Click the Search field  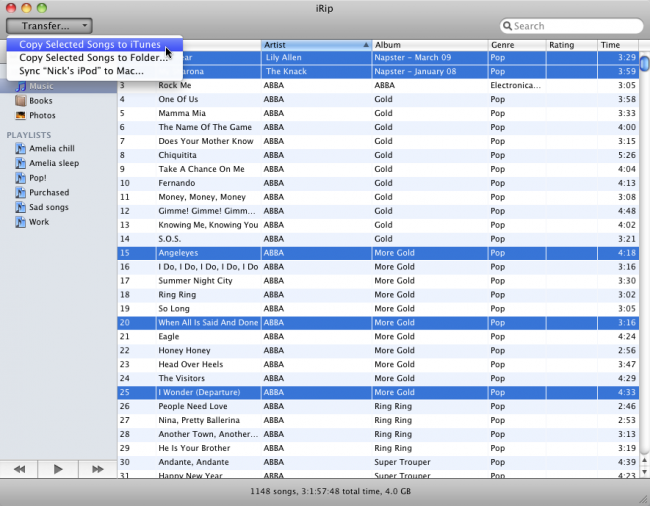coord(571,26)
